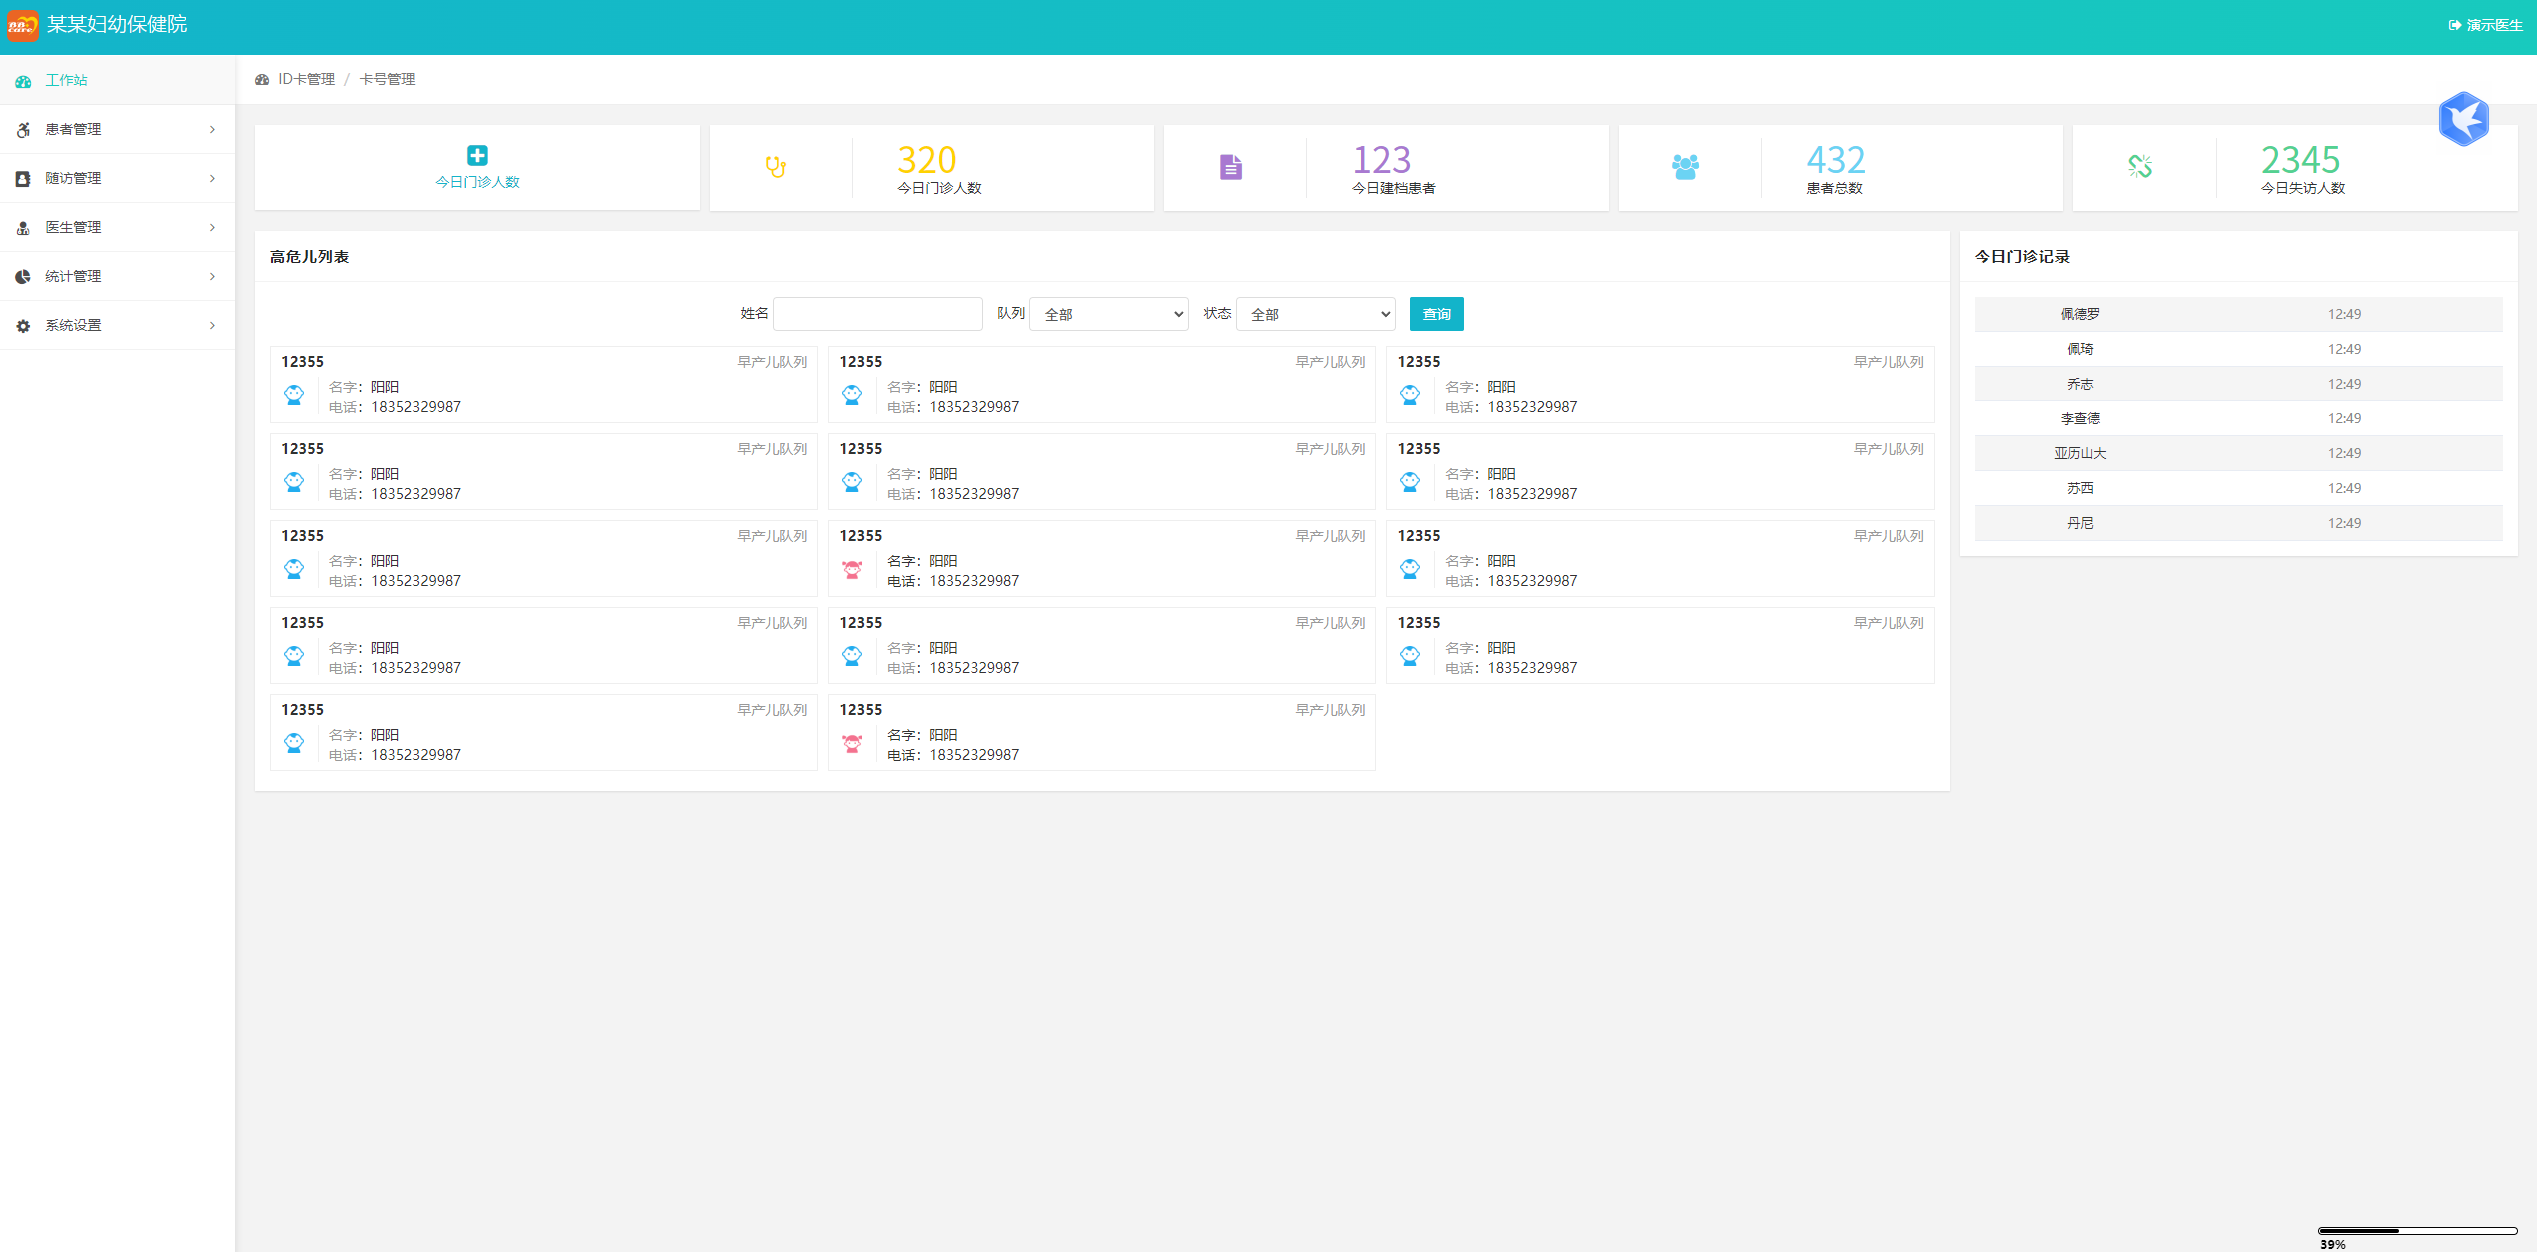This screenshot has height=1252, width=2537.
Task: Open the 系统设置 sidebar menu
Action: (117, 325)
